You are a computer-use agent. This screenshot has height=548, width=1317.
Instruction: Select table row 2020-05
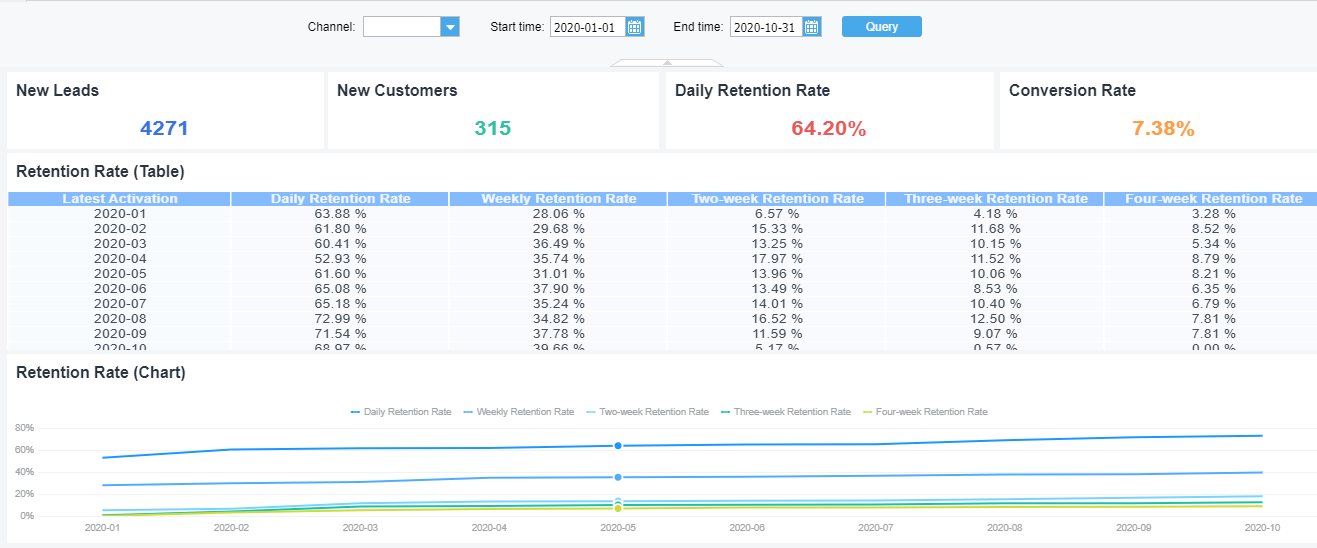pos(662,273)
